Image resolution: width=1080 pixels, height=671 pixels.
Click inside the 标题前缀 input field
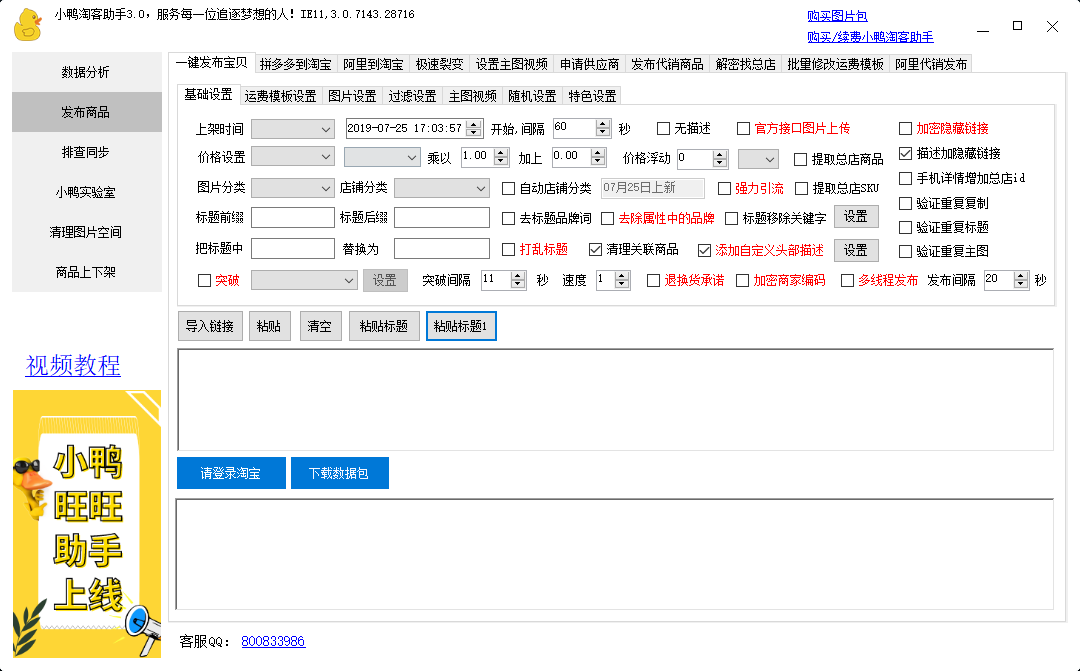pos(293,217)
